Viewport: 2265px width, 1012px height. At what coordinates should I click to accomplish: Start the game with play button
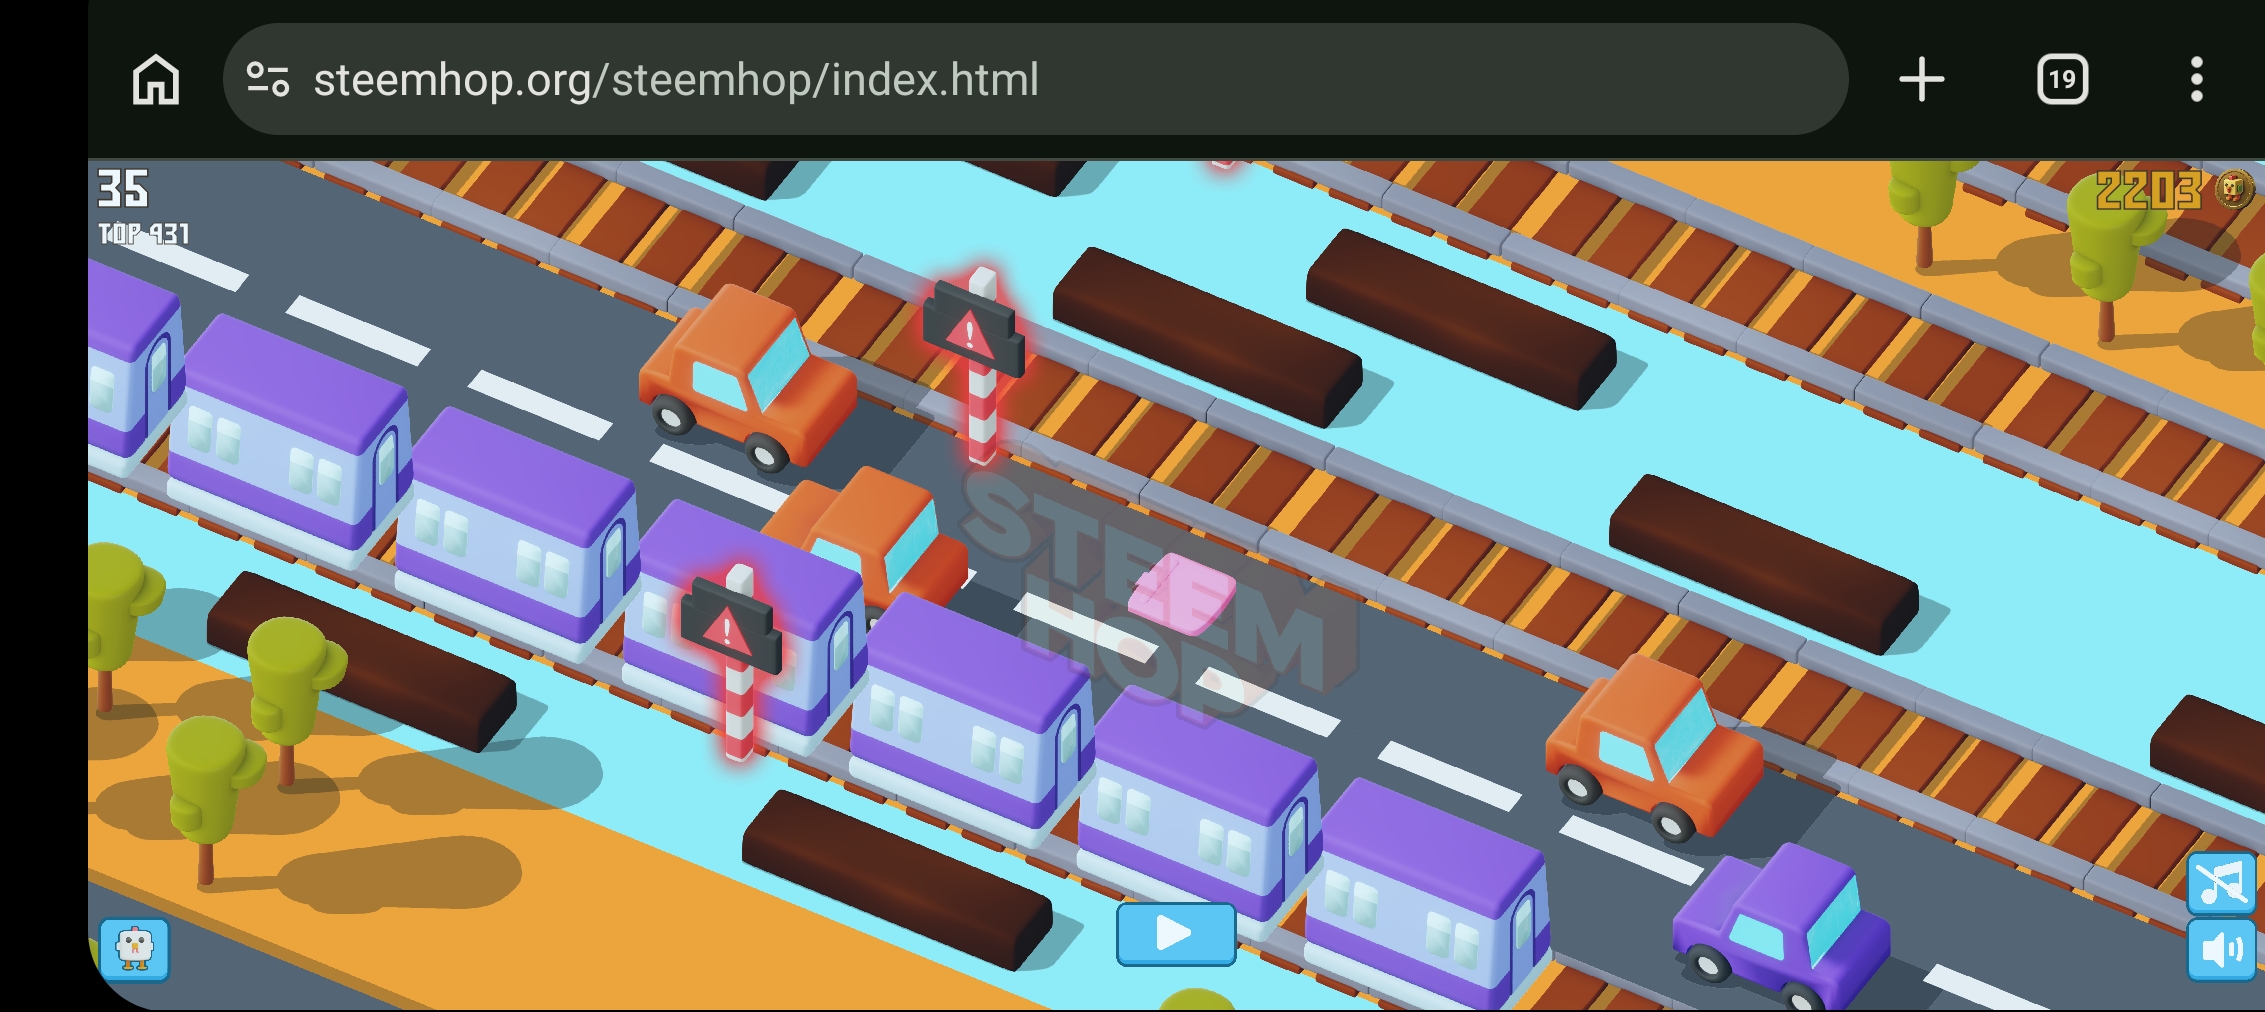click(1176, 934)
